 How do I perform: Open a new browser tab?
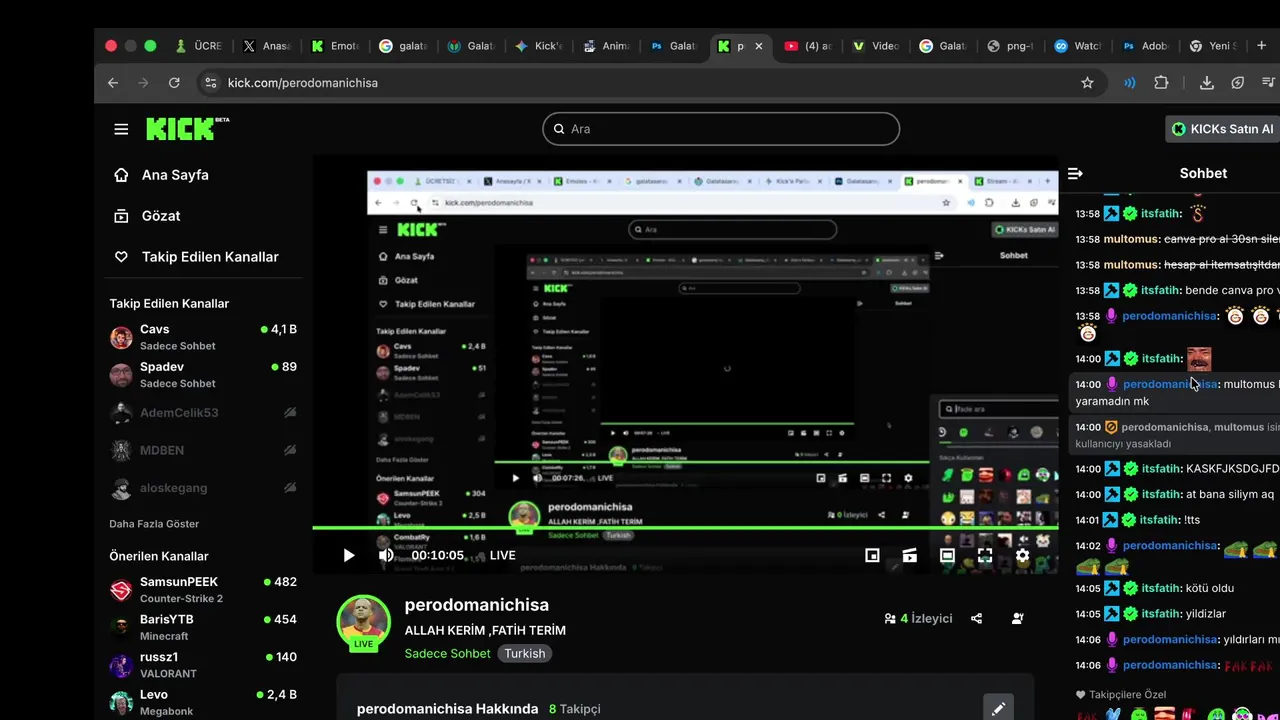(1261, 46)
